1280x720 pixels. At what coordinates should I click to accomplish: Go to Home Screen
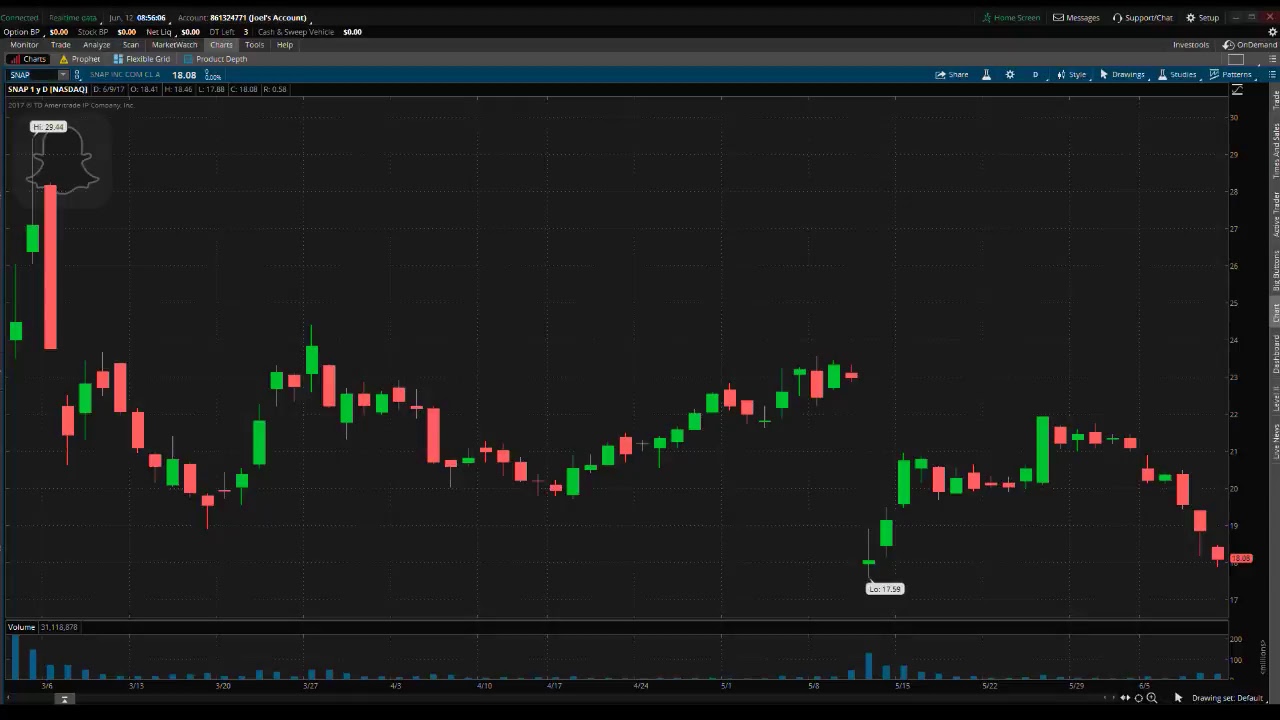[x=1011, y=18]
